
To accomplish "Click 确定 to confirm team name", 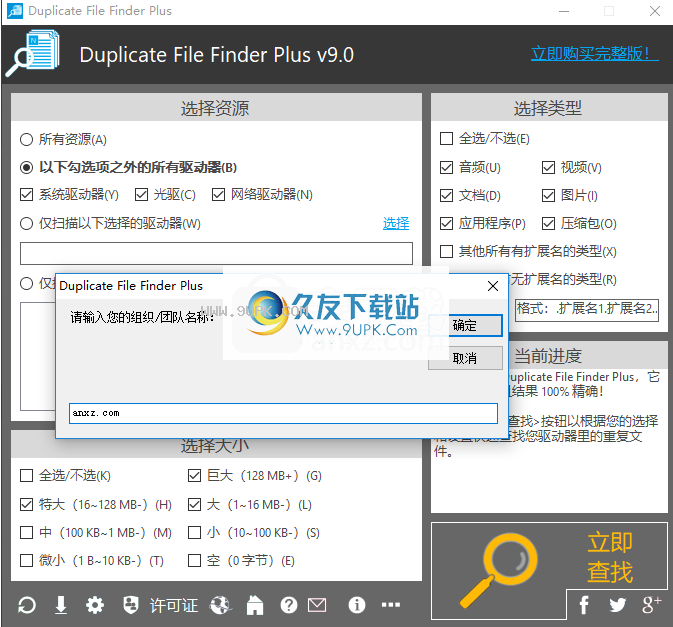I will [x=465, y=325].
